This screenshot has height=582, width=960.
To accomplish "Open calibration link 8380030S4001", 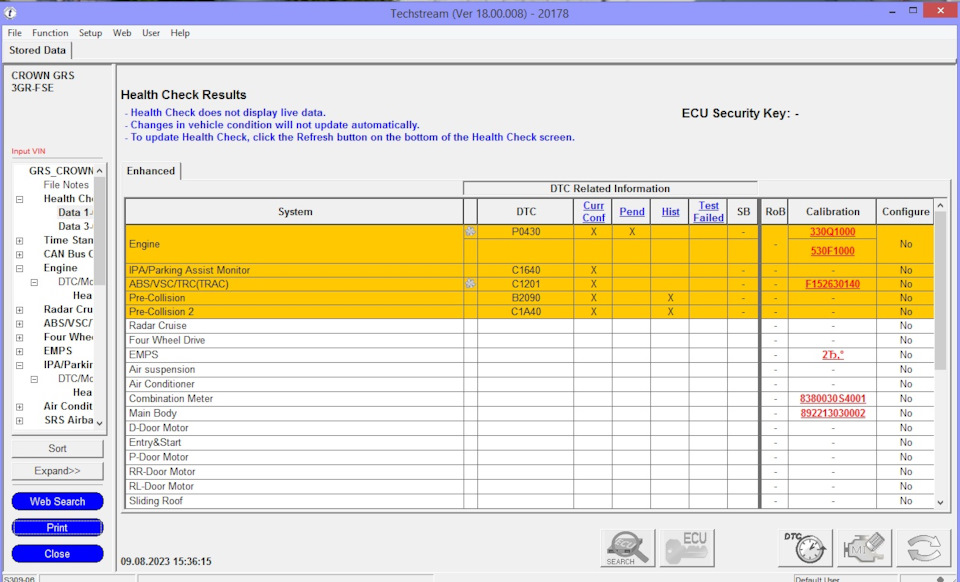I will click(x=833, y=398).
